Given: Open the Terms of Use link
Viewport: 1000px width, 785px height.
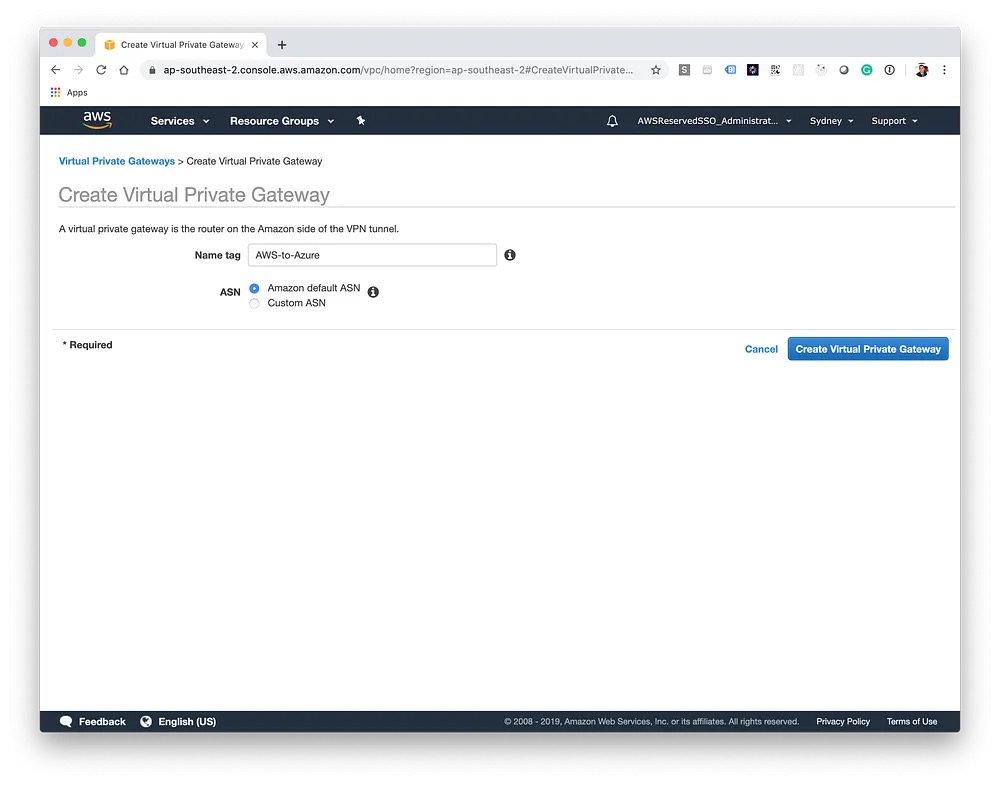Looking at the screenshot, I should coord(912,722).
